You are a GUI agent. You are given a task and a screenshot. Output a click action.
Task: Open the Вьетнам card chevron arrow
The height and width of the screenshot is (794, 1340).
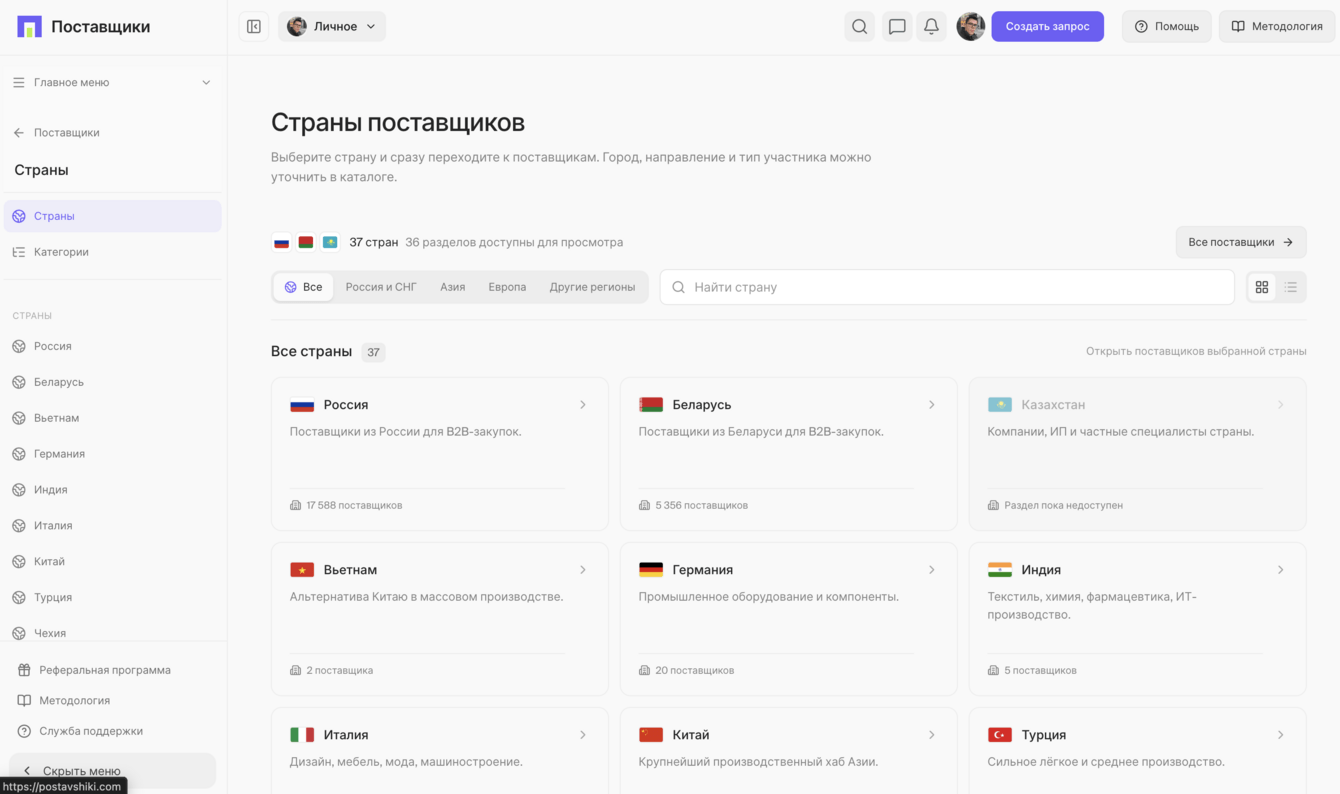(583, 570)
